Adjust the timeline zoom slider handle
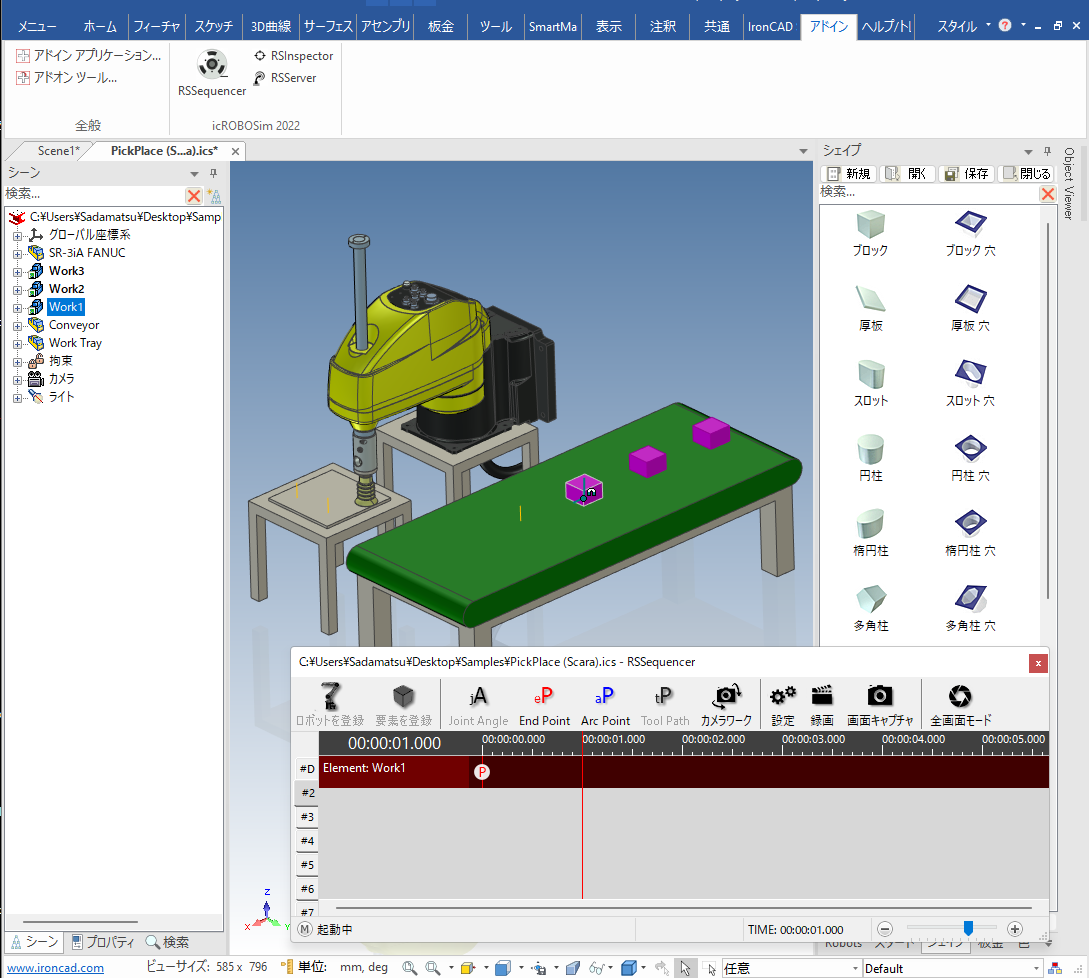This screenshot has width=1089, height=978. pyautogui.click(x=968, y=928)
